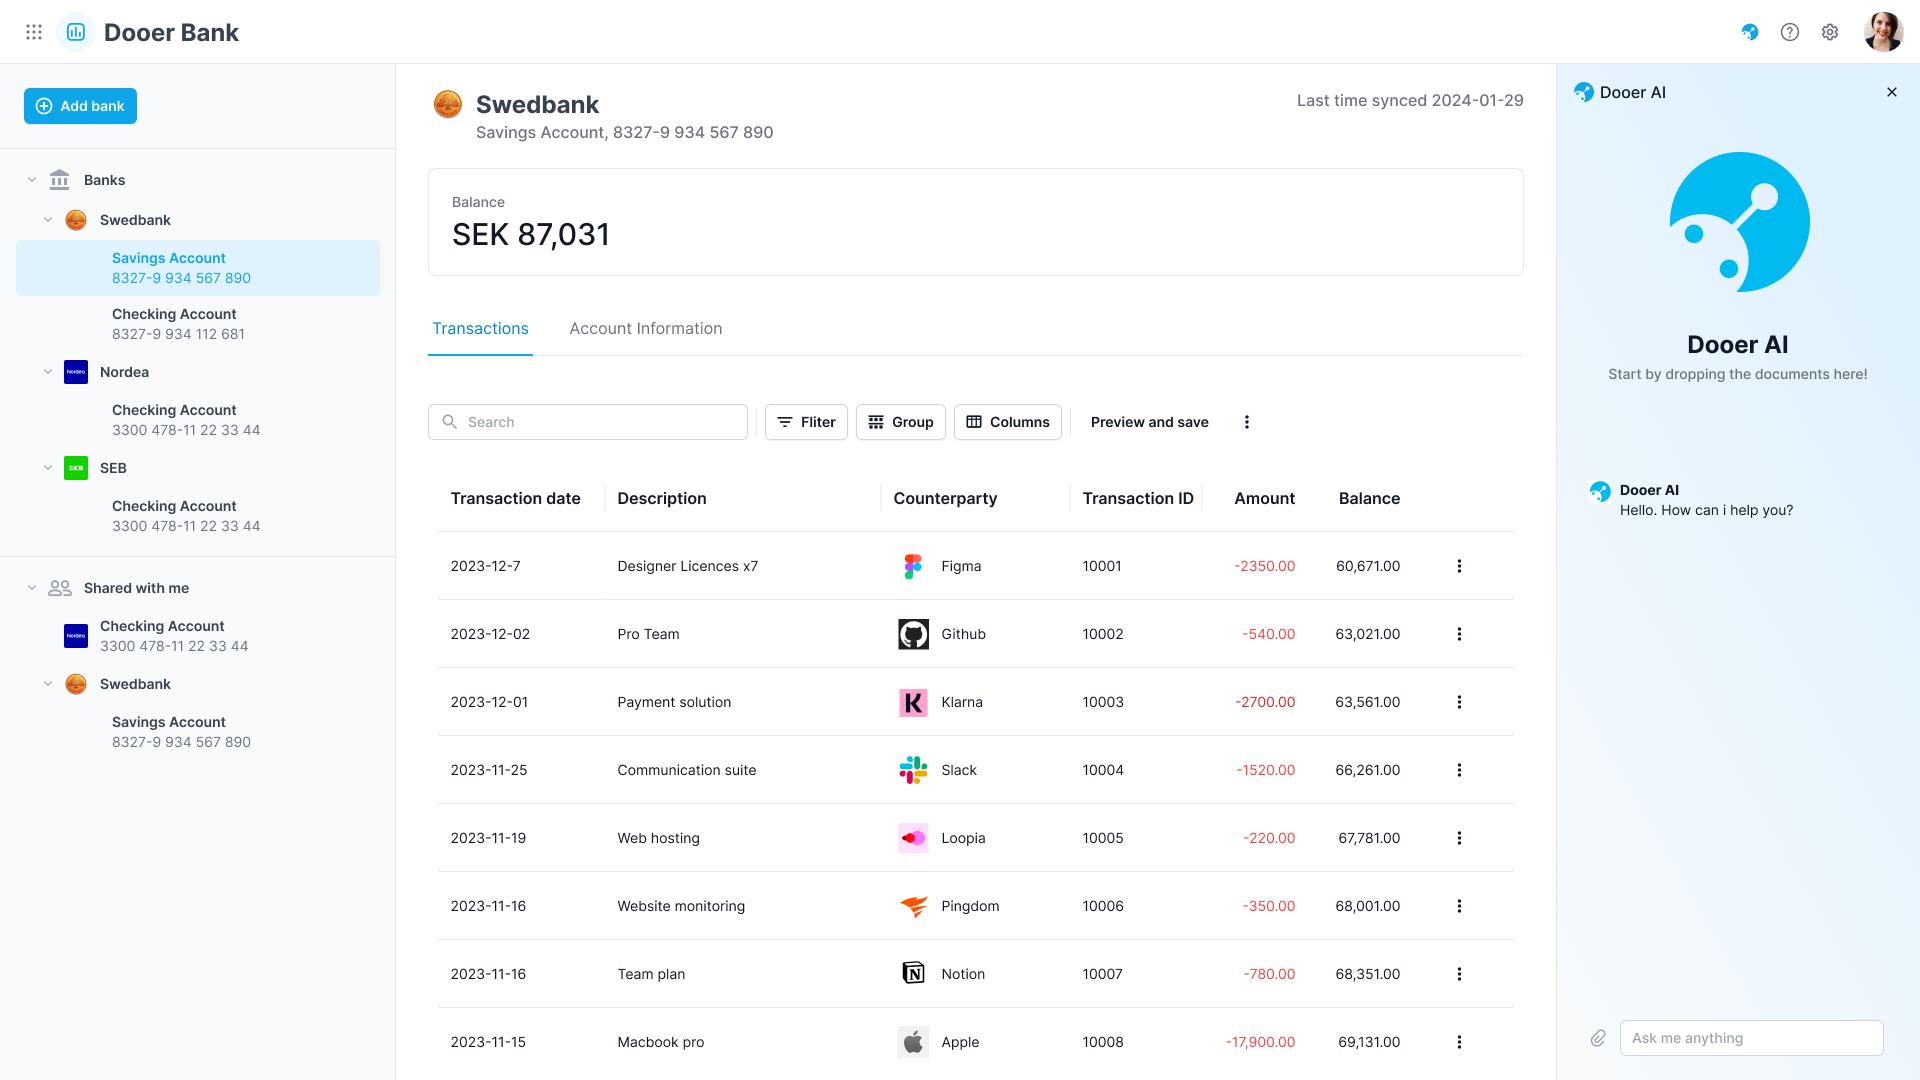Collapse the SEB bank group
Viewport: 1920px width, 1080px height.
(x=48, y=468)
